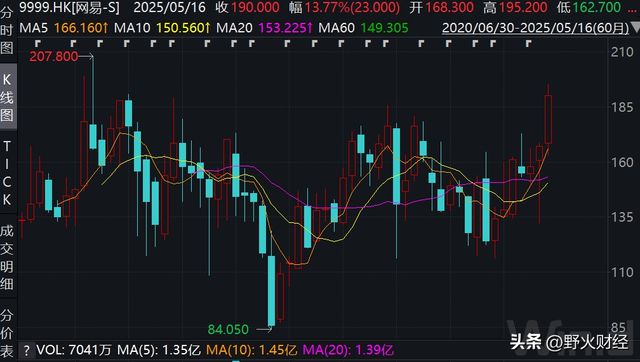The width and height of the screenshot is (640, 362).
Task: Click the 84.050 low price arrow marker
Action: pyautogui.click(x=264, y=329)
